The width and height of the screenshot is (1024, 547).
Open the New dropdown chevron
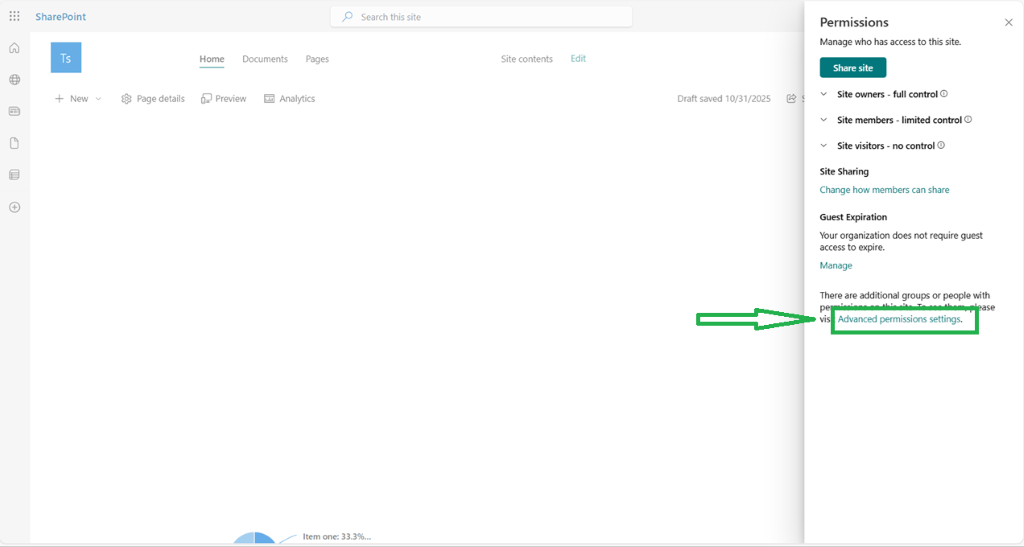tap(99, 99)
